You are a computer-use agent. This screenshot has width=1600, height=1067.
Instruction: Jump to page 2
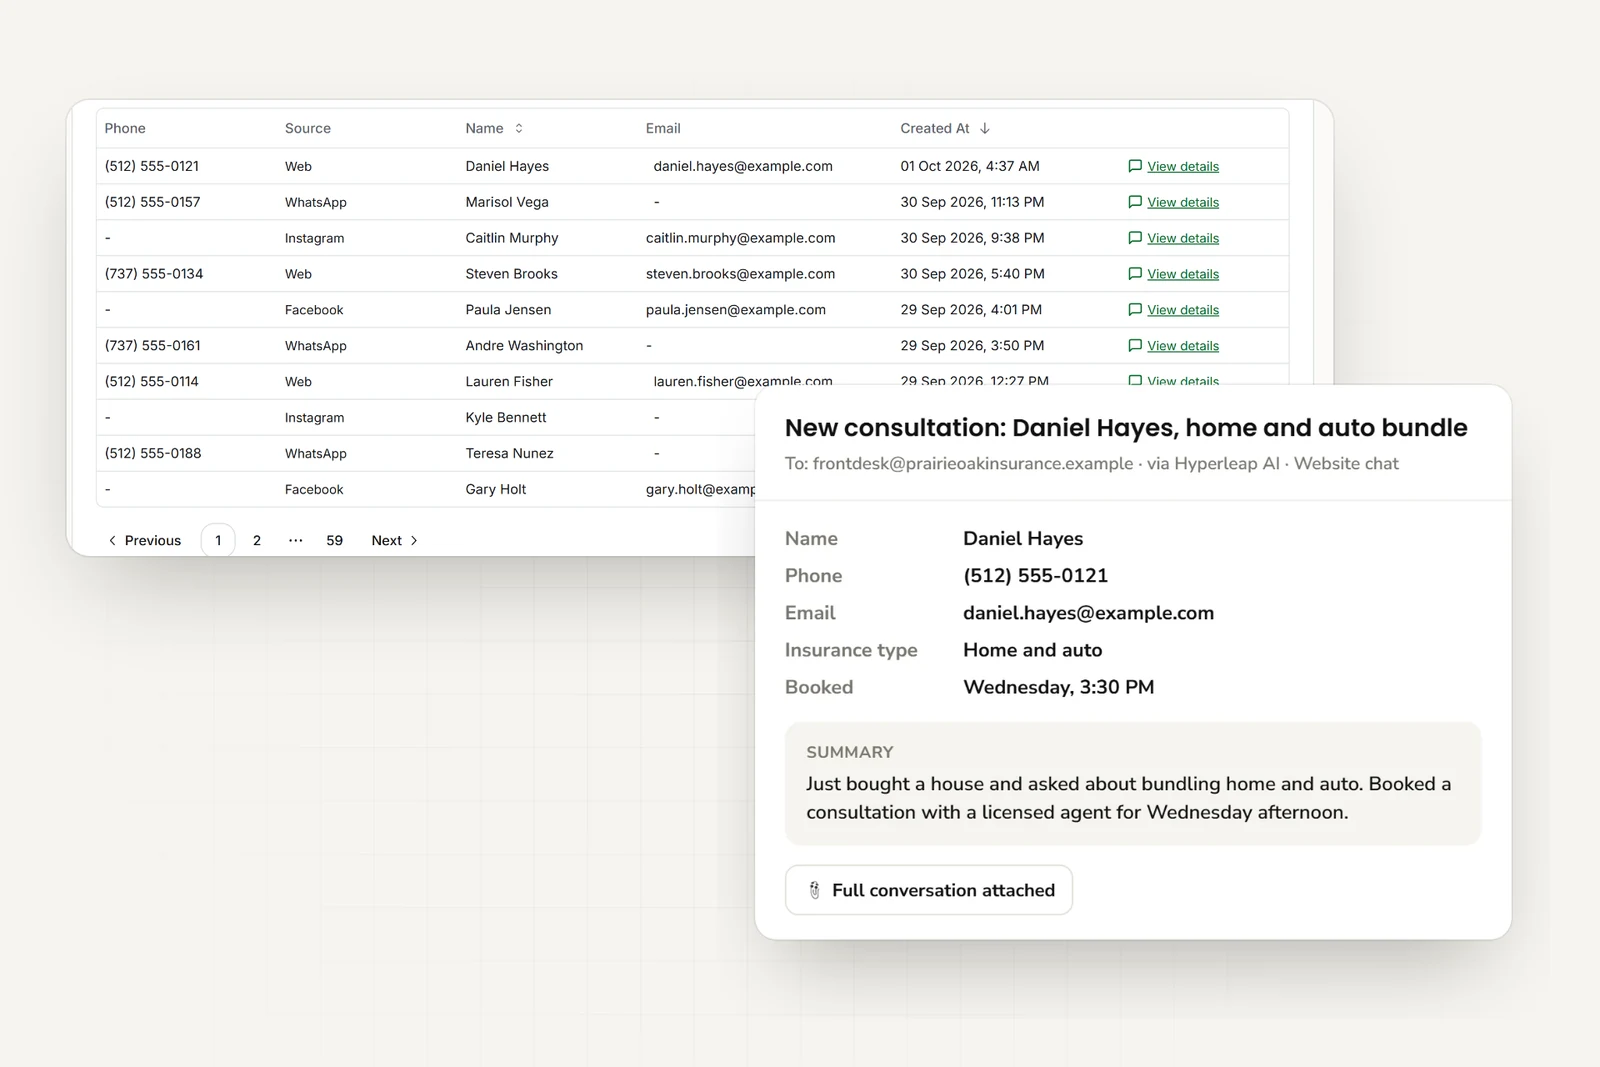pos(257,540)
